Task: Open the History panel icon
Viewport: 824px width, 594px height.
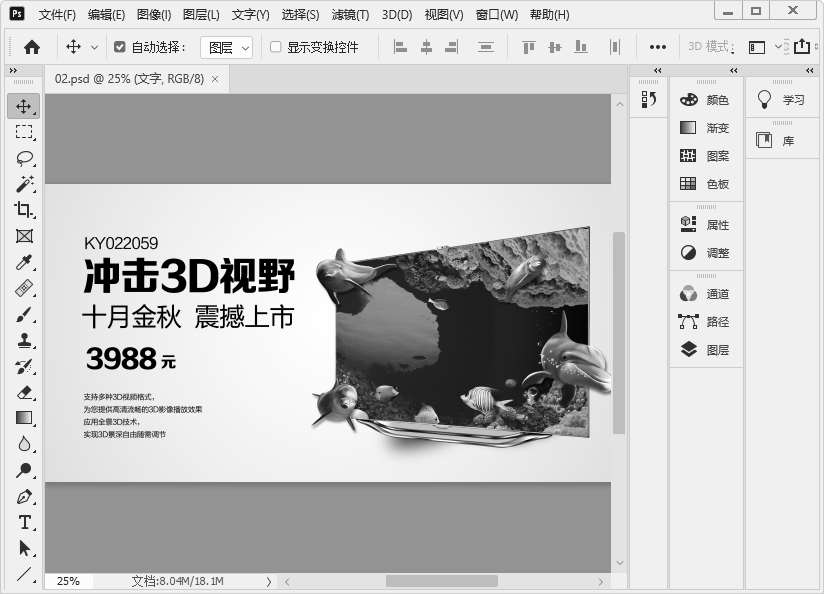Action: pos(648,100)
